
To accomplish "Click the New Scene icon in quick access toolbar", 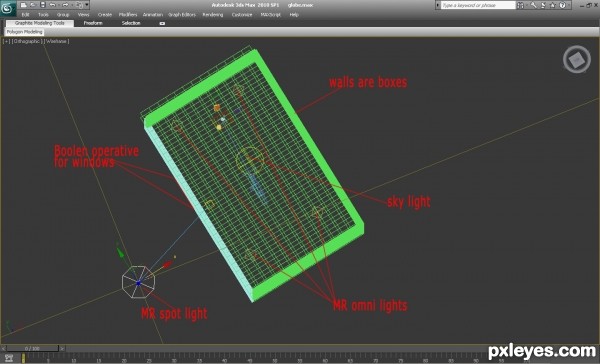I will point(23,5).
